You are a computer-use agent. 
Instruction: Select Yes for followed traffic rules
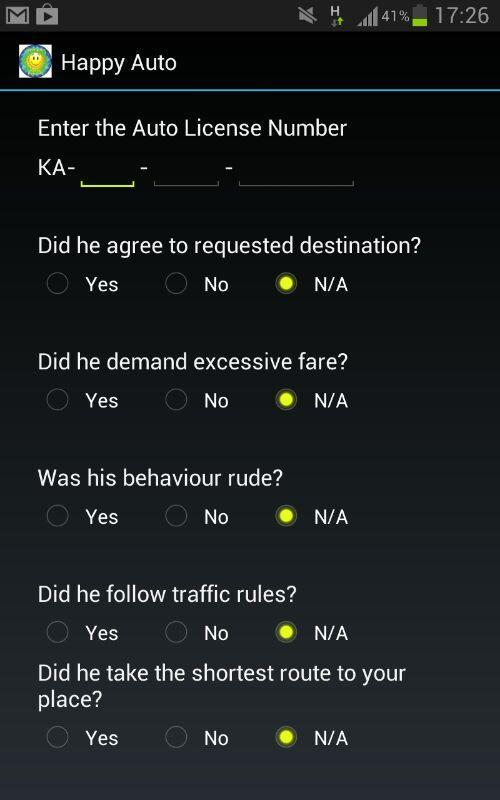coord(82,633)
